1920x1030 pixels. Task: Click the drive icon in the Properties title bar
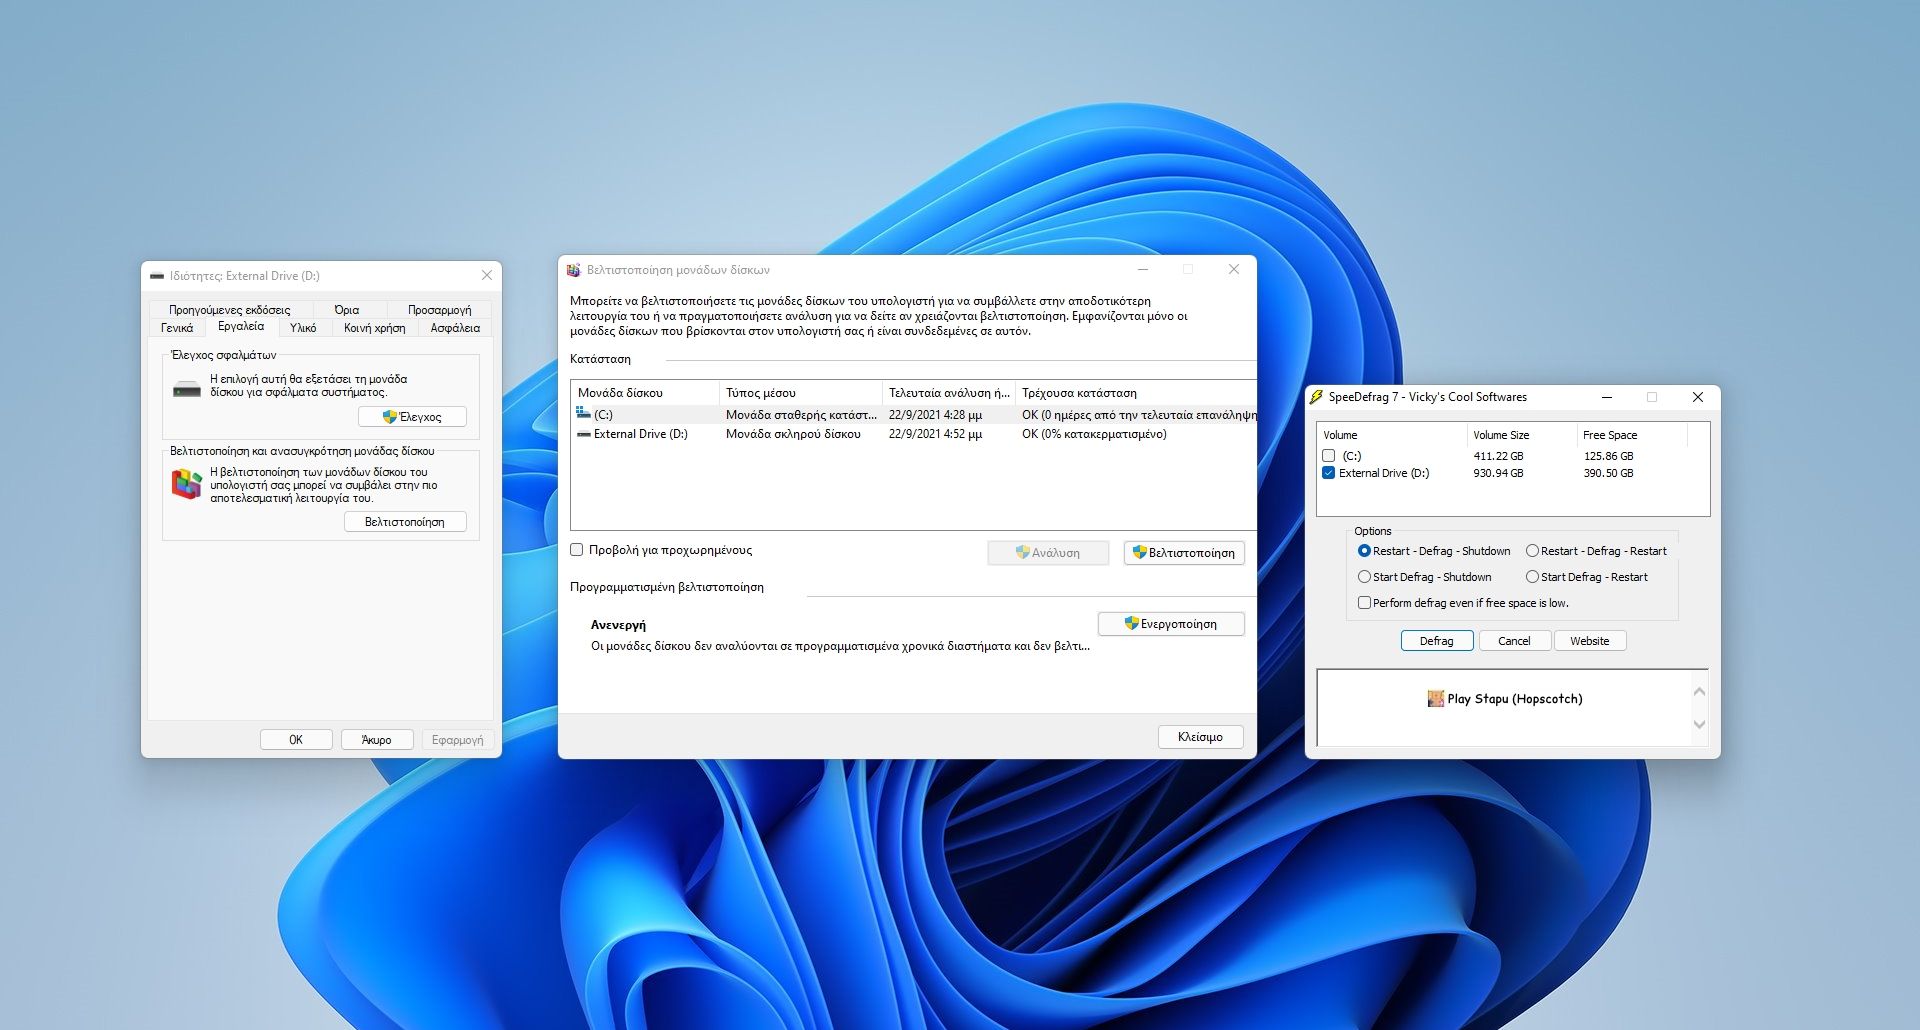coord(156,276)
